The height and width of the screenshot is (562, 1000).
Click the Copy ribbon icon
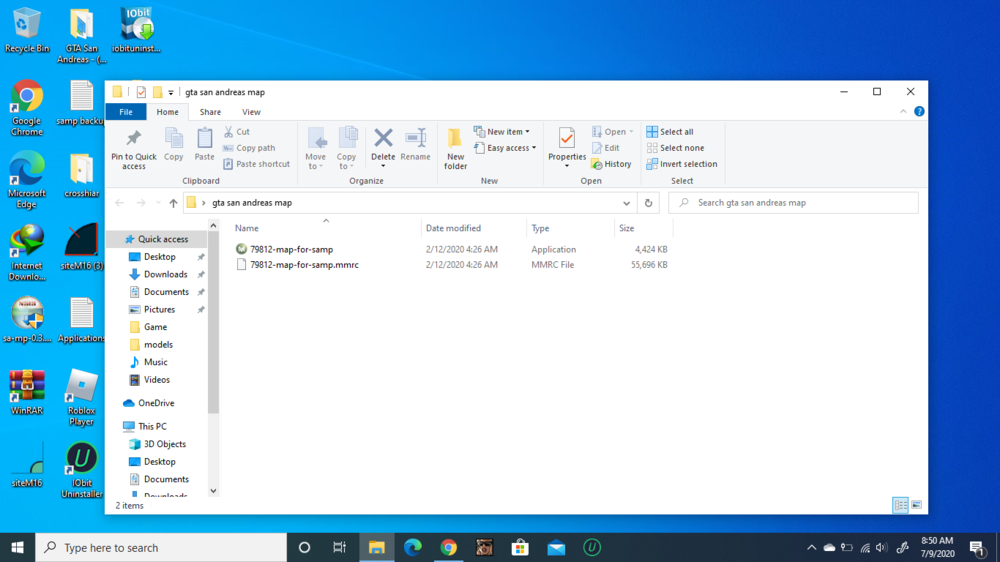pos(173,145)
